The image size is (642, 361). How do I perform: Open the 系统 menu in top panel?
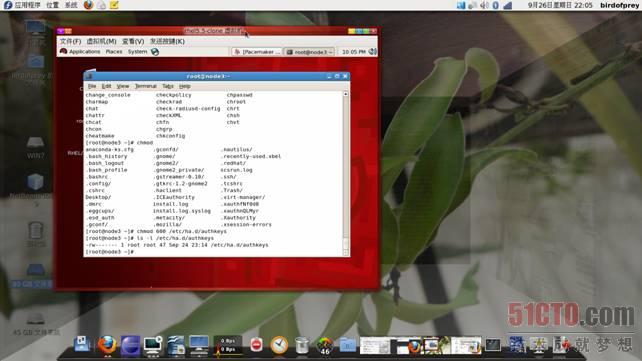pos(71,5)
